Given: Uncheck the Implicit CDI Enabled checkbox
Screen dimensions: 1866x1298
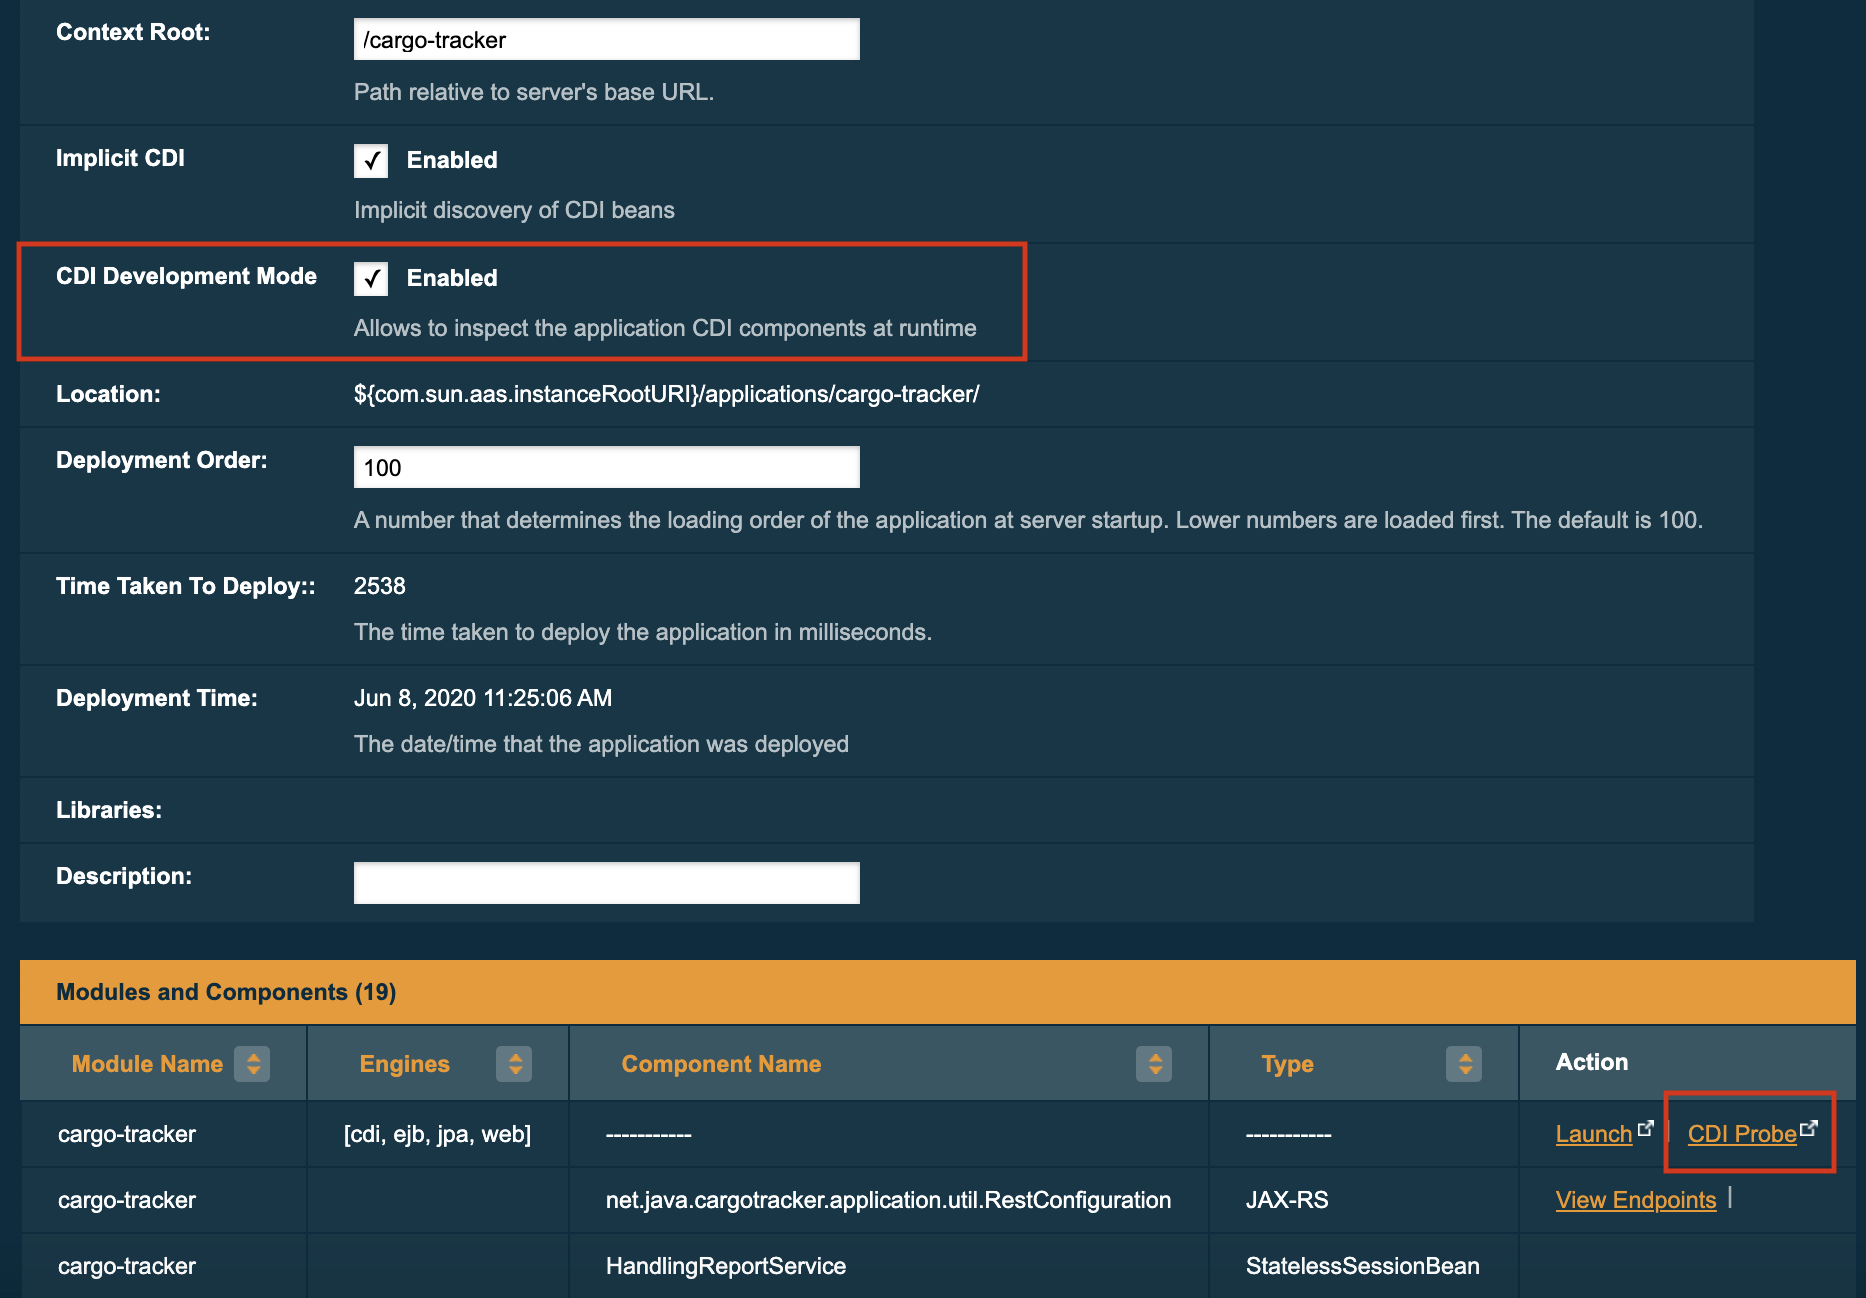Looking at the screenshot, I should pos(371,161).
